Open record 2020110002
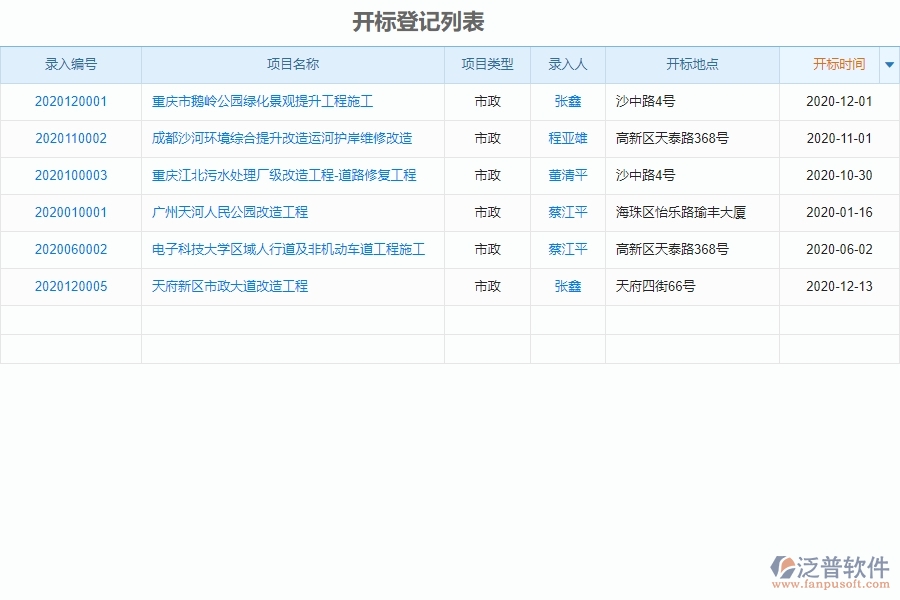 pos(72,139)
